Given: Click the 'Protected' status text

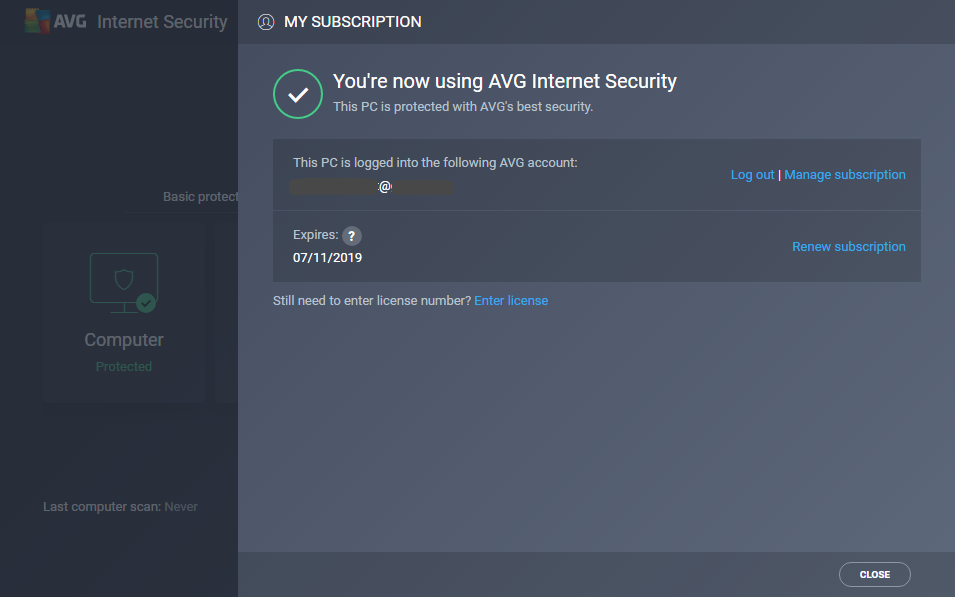Looking at the screenshot, I should tap(124, 367).
